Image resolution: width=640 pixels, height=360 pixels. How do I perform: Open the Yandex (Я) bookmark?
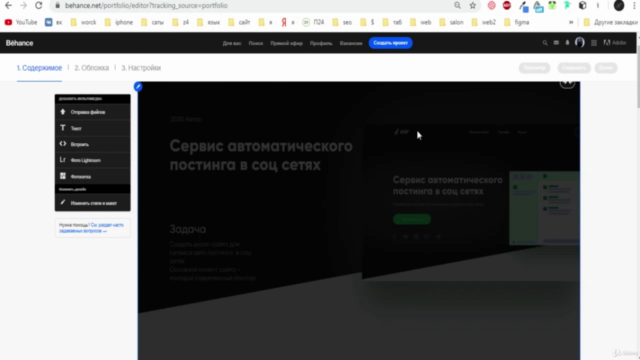pyautogui.click(x=288, y=22)
